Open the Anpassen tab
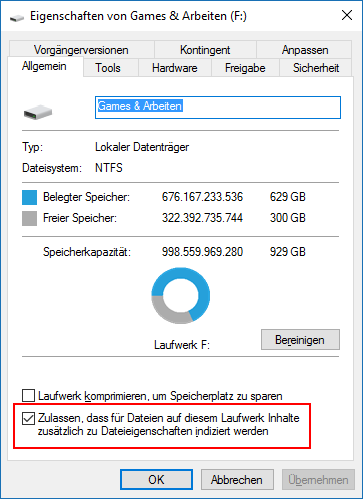Viewport: 363px width, 499px height. coord(305,50)
